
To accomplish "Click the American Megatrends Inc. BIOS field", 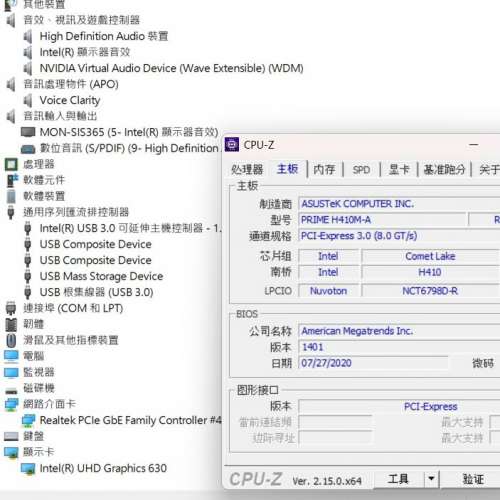I will (399, 331).
